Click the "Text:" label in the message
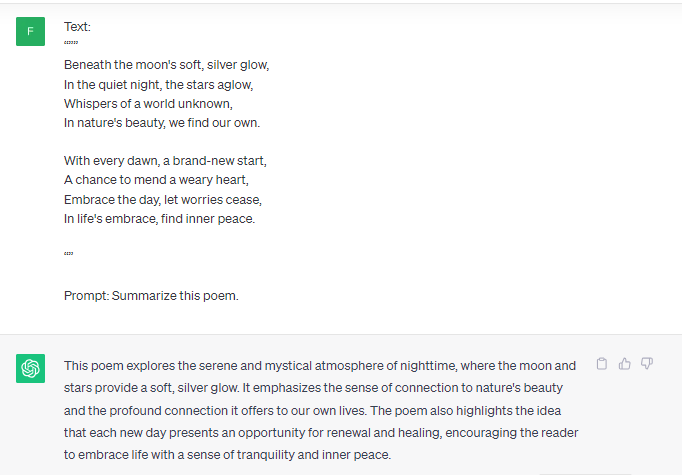 (x=77, y=27)
